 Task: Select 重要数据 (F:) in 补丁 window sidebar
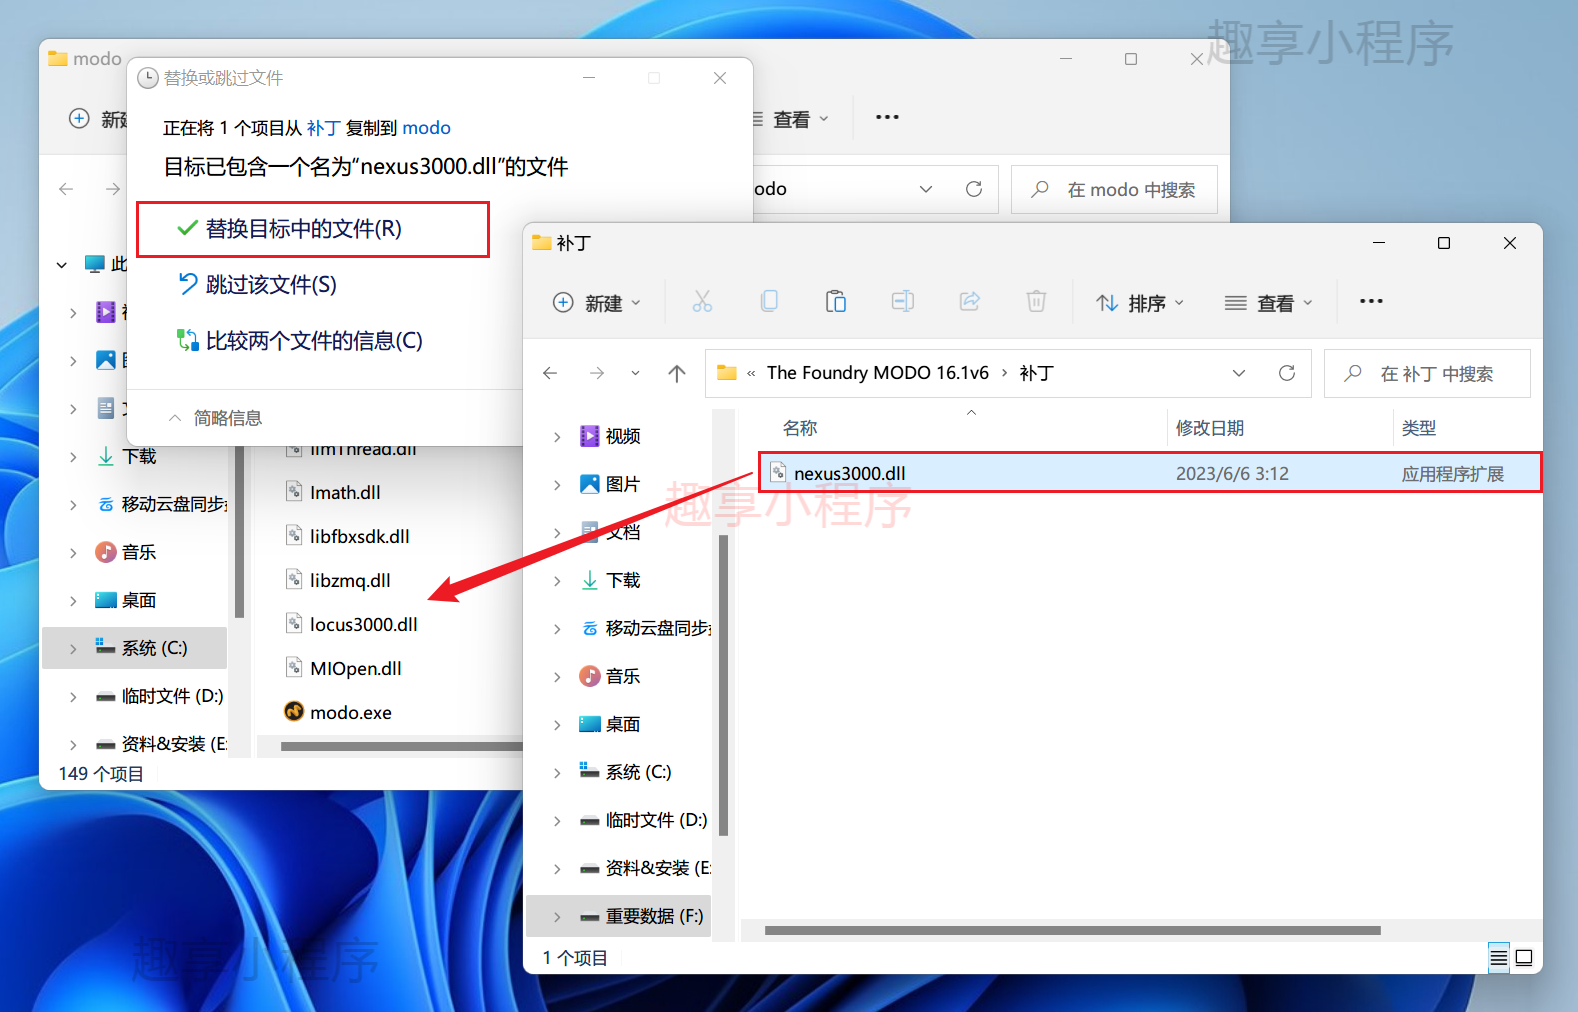coord(618,916)
